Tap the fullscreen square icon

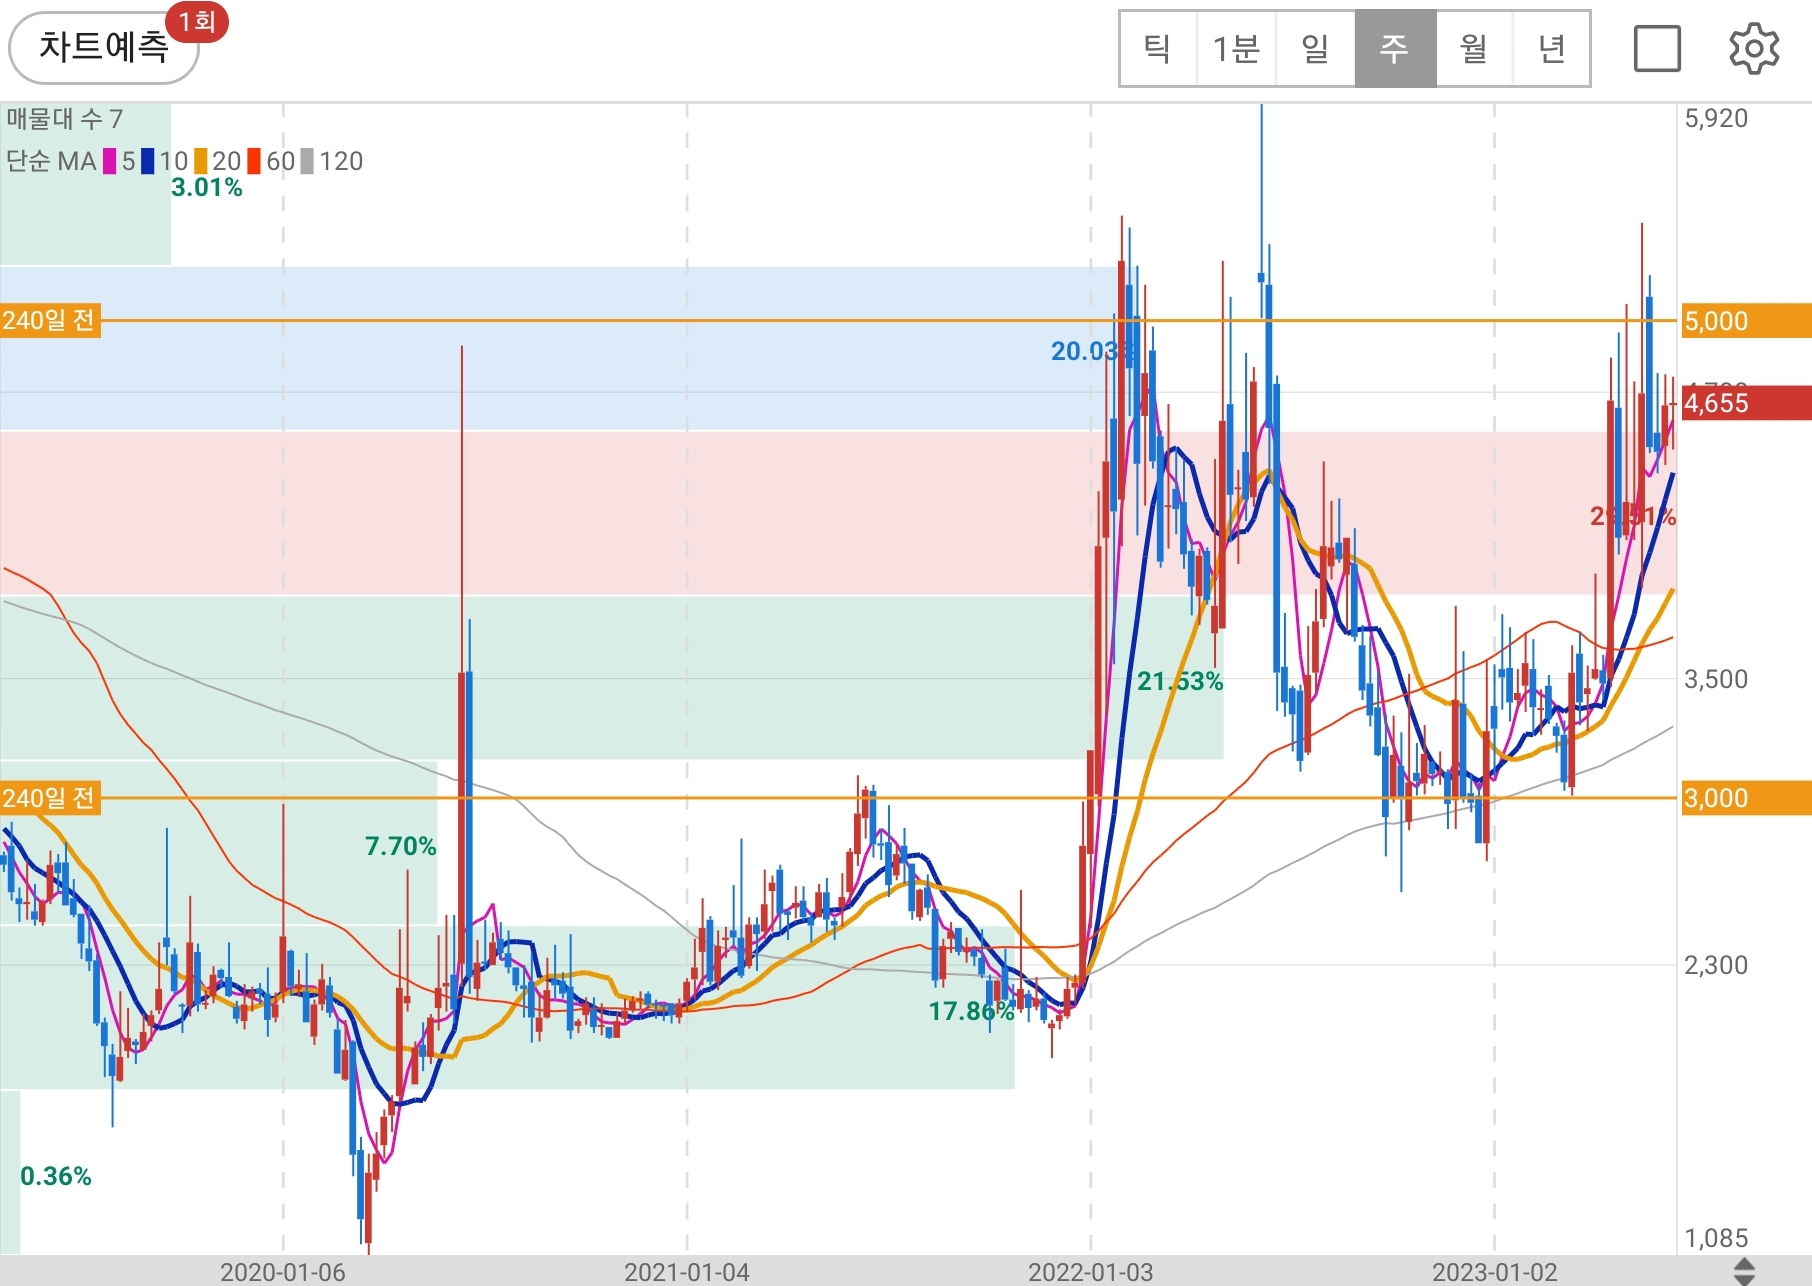click(x=1657, y=48)
